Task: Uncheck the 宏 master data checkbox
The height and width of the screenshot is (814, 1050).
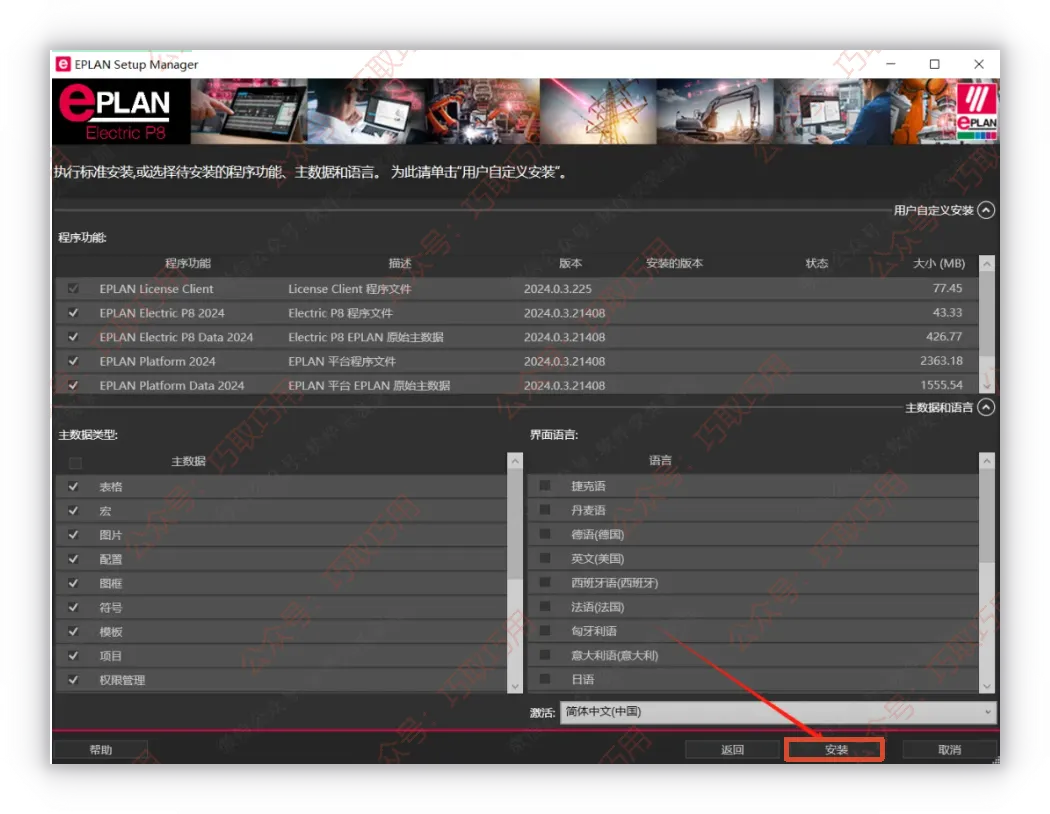Action: click(73, 511)
